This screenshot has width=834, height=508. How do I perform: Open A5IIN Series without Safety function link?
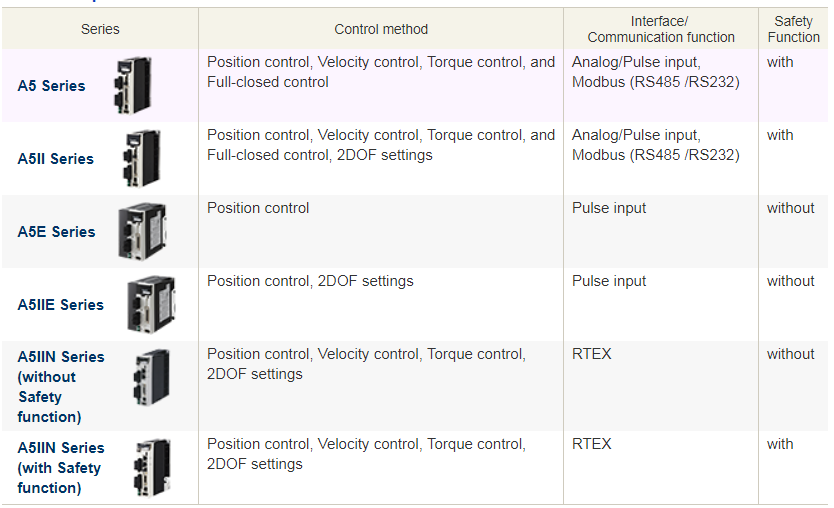[61, 386]
